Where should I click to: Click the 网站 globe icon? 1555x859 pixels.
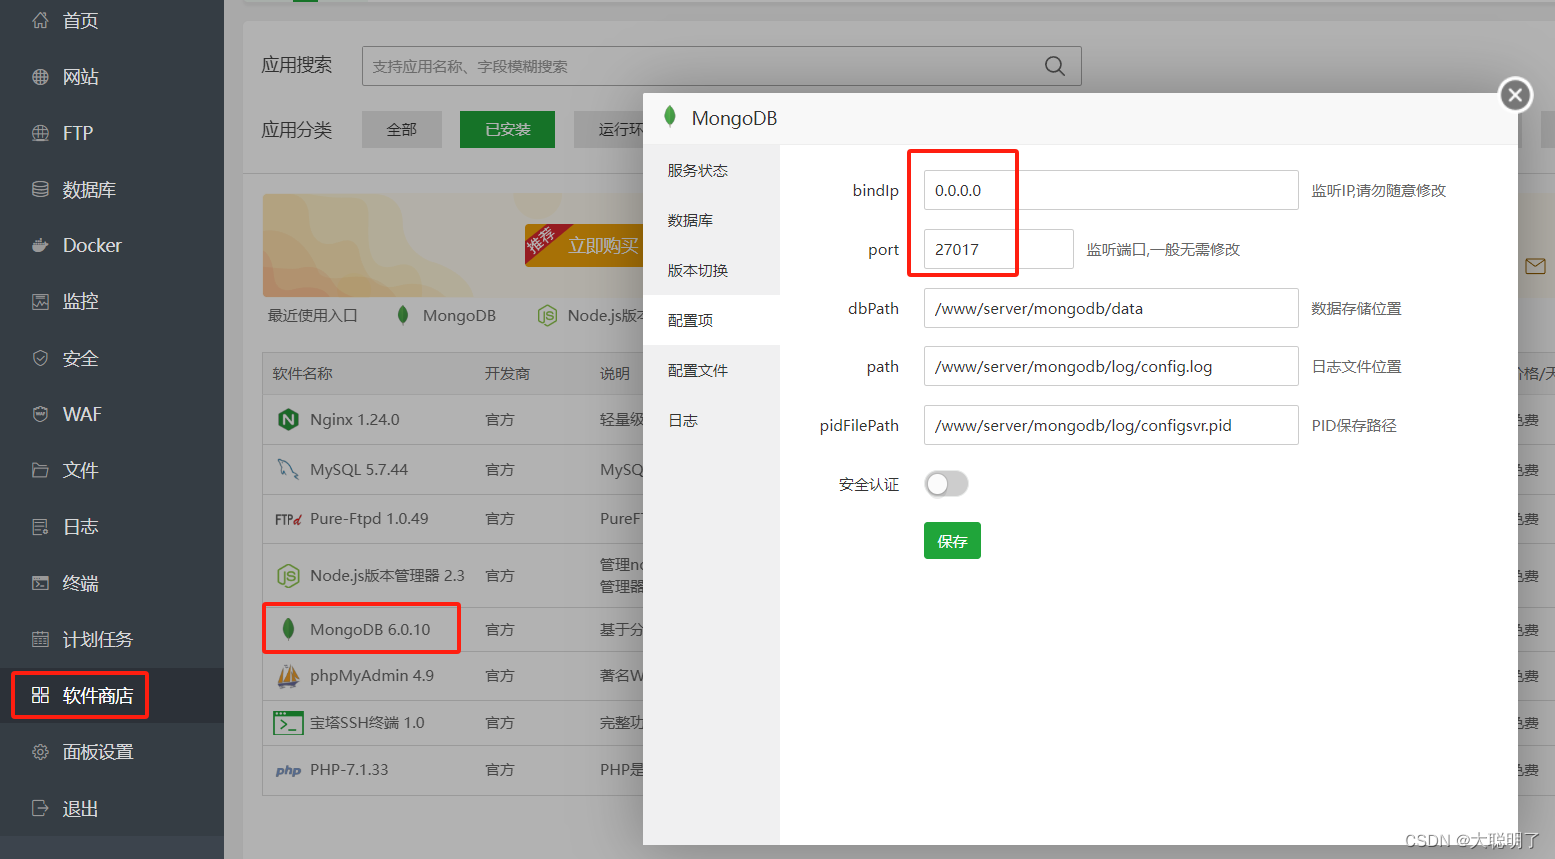(40, 77)
